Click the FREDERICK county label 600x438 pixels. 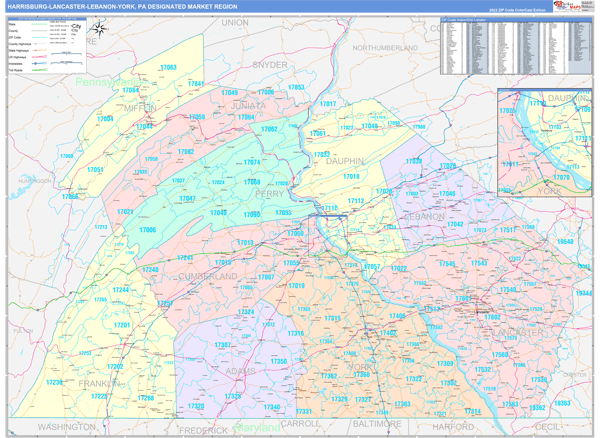pyautogui.click(x=203, y=431)
